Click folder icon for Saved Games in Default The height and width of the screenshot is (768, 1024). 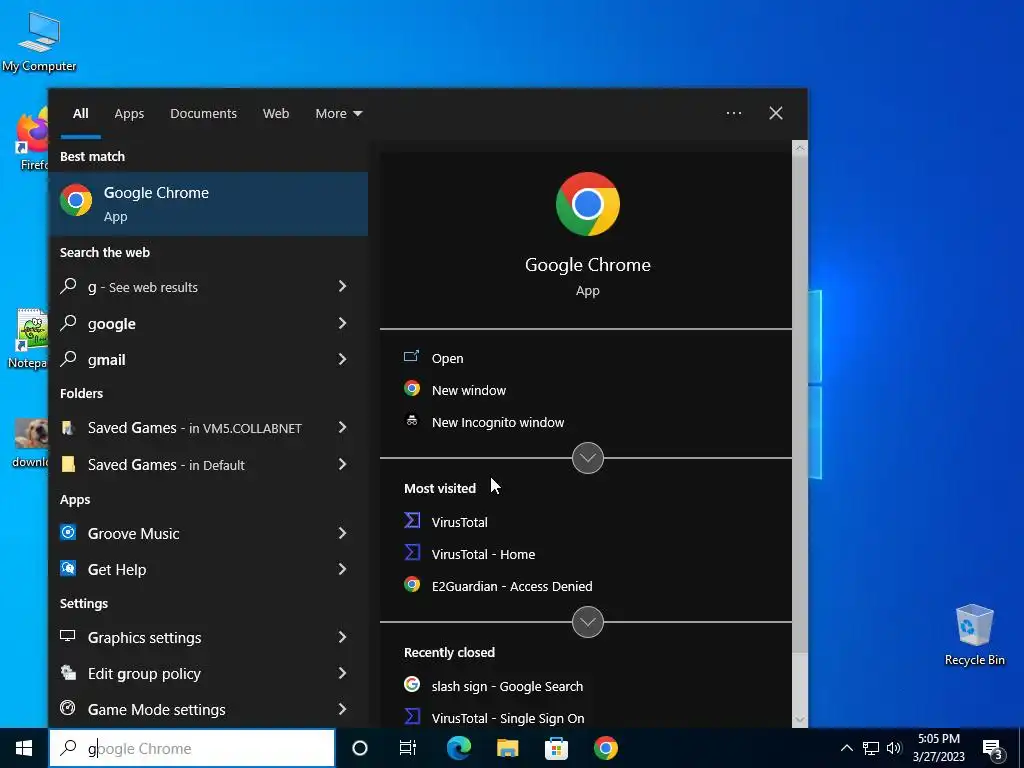pyautogui.click(x=68, y=464)
